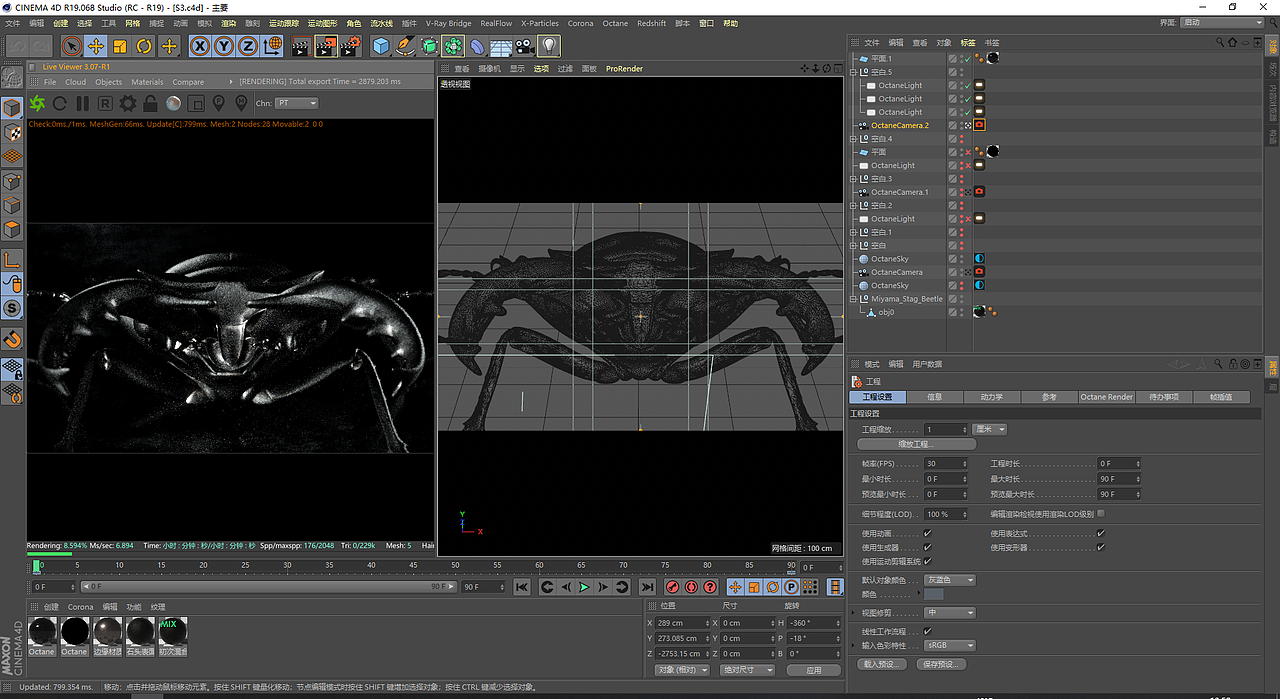The height and width of the screenshot is (699, 1280).
Task: Toggle X axis lock
Action: (200, 46)
